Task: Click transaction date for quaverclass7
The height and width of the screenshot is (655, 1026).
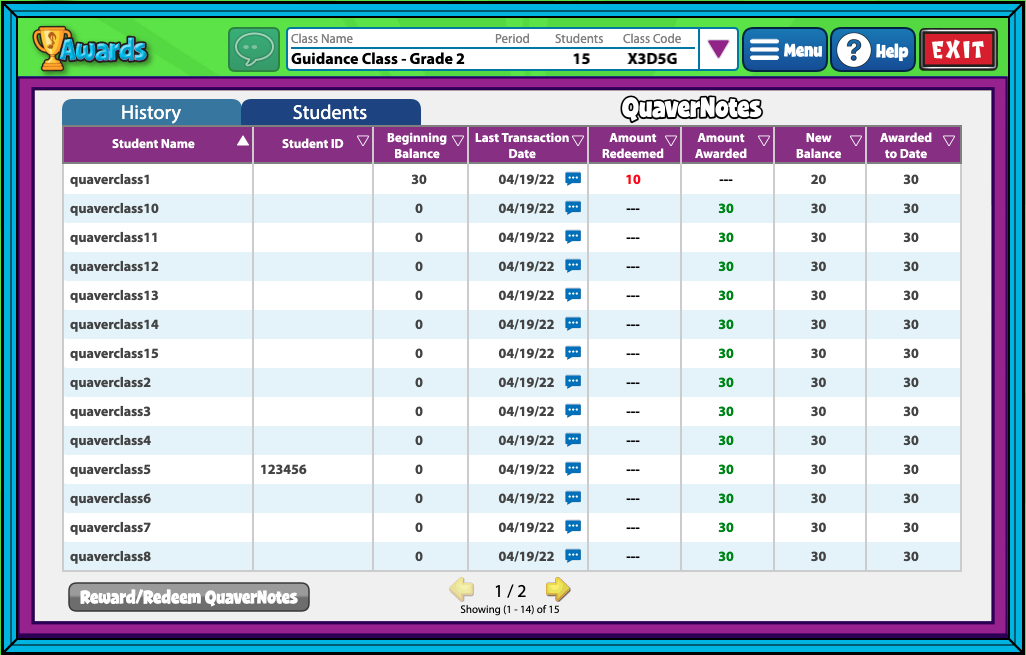Action: tap(526, 527)
